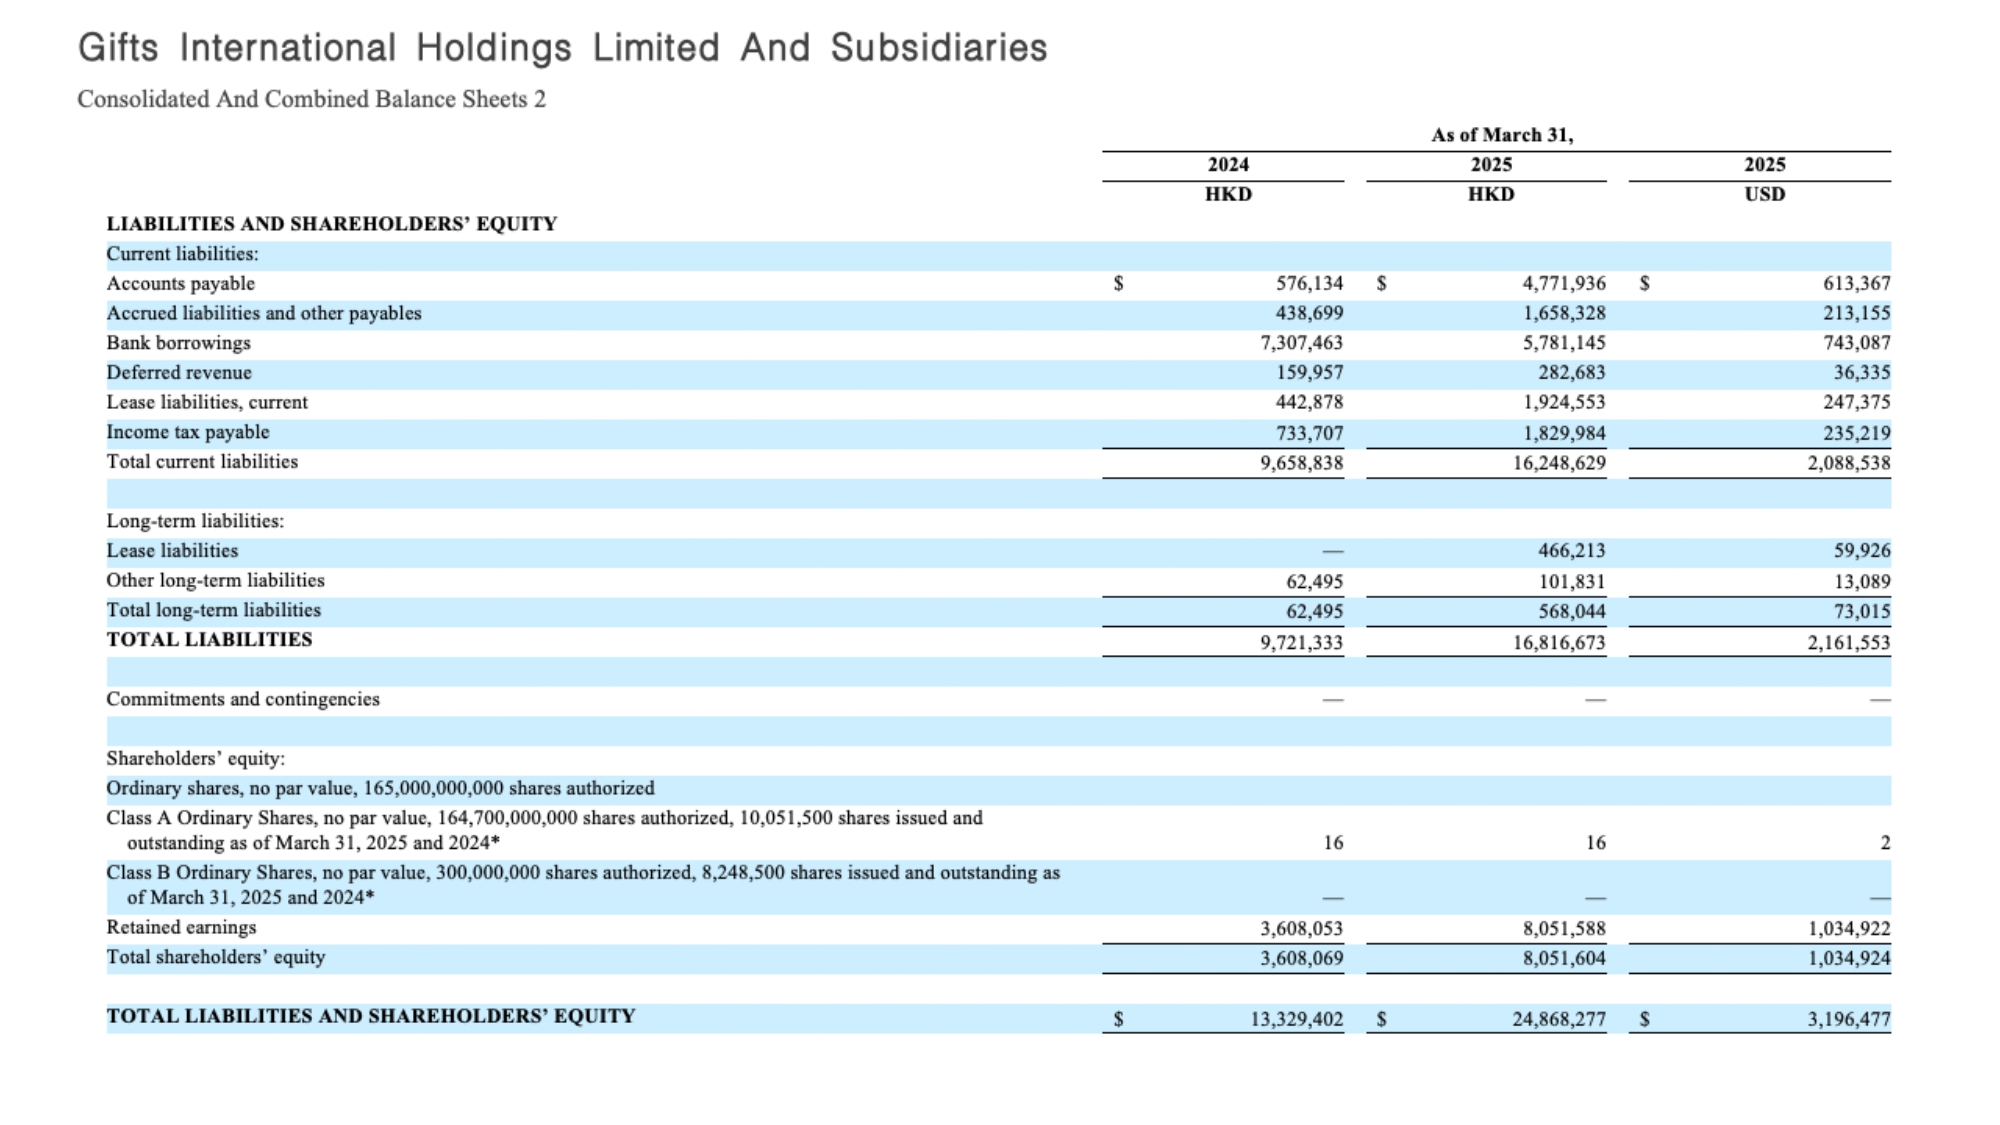The height and width of the screenshot is (1125, 2000).
Task: Select Retained earnings 2024 value 3,608,053
Action: 1301,929
